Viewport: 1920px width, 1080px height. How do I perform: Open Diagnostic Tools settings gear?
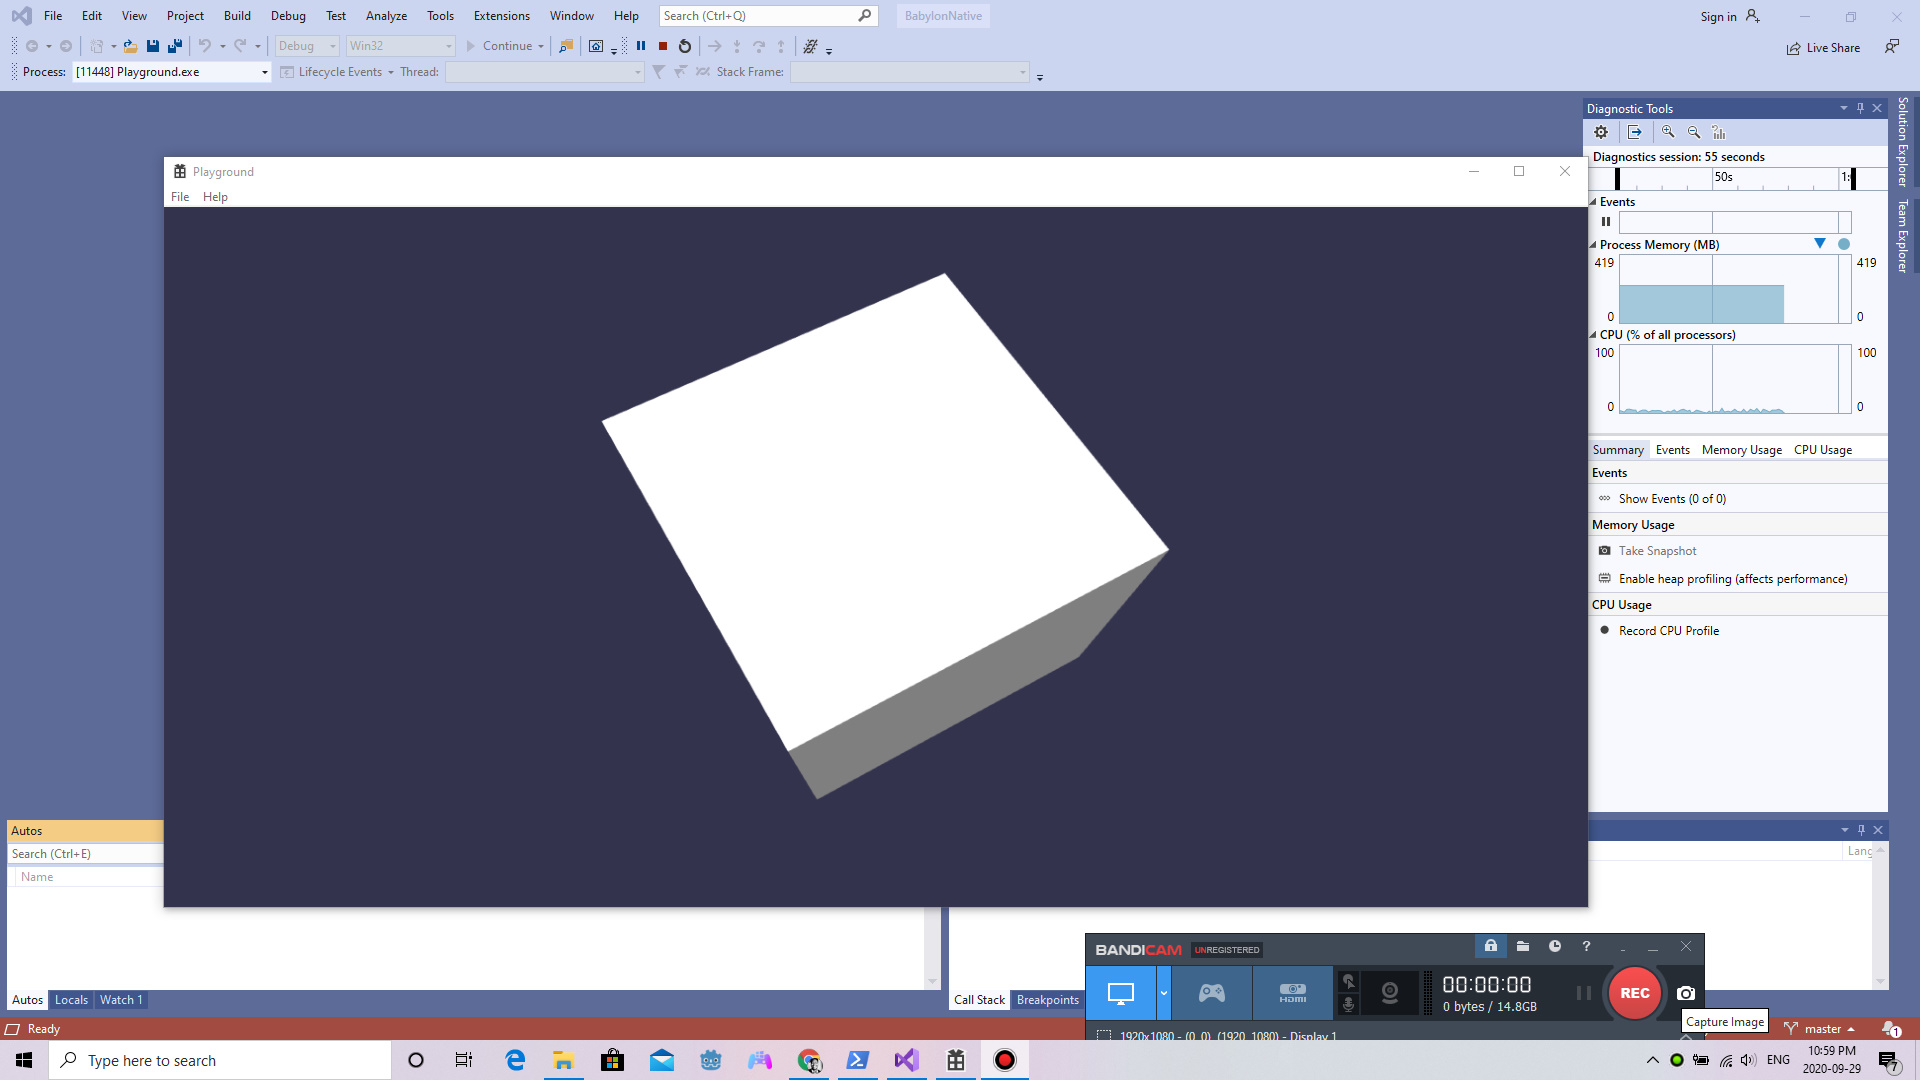pos(1601,132)
